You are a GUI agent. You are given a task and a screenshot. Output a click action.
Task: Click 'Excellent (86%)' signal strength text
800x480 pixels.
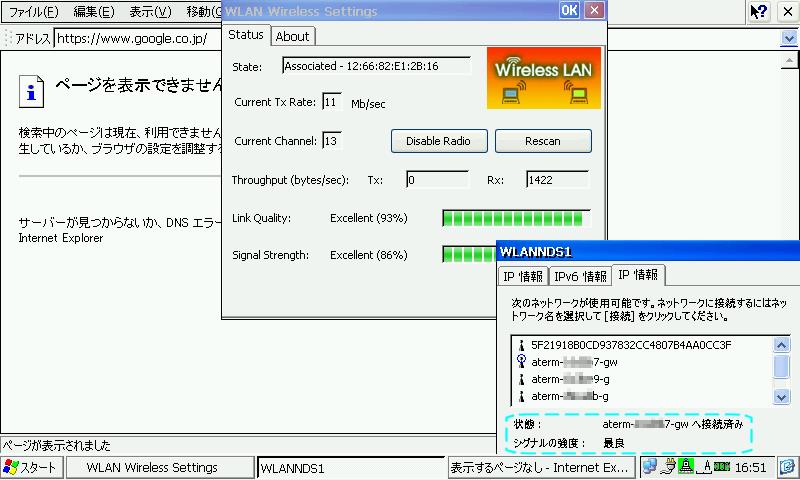click(x=368, y=255)
